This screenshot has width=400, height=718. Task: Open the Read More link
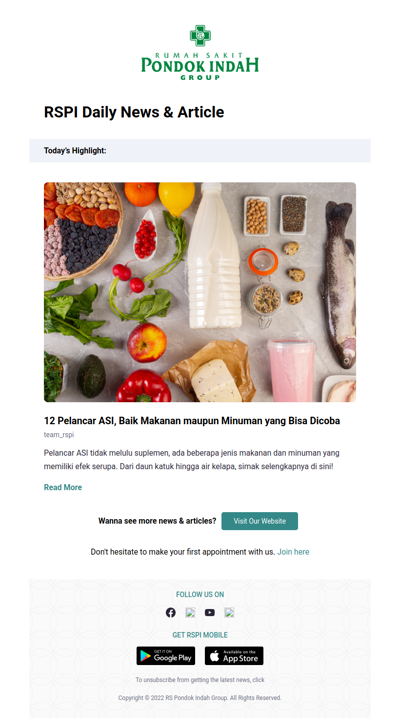pos(63,487)
